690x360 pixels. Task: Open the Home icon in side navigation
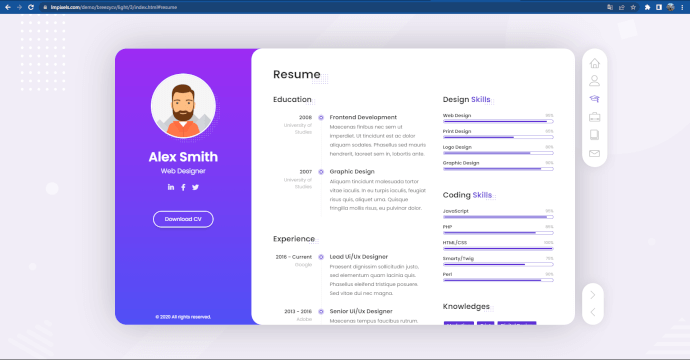(x=595, y=63)
